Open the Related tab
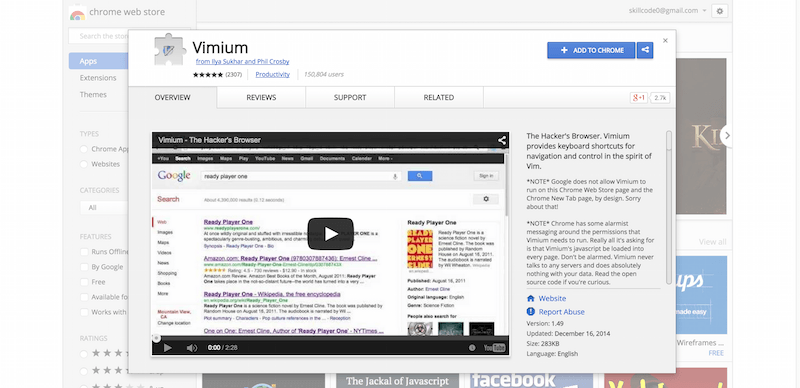This screenshot has height=388, width=800. pyautogui.click(x=439, y=98)
